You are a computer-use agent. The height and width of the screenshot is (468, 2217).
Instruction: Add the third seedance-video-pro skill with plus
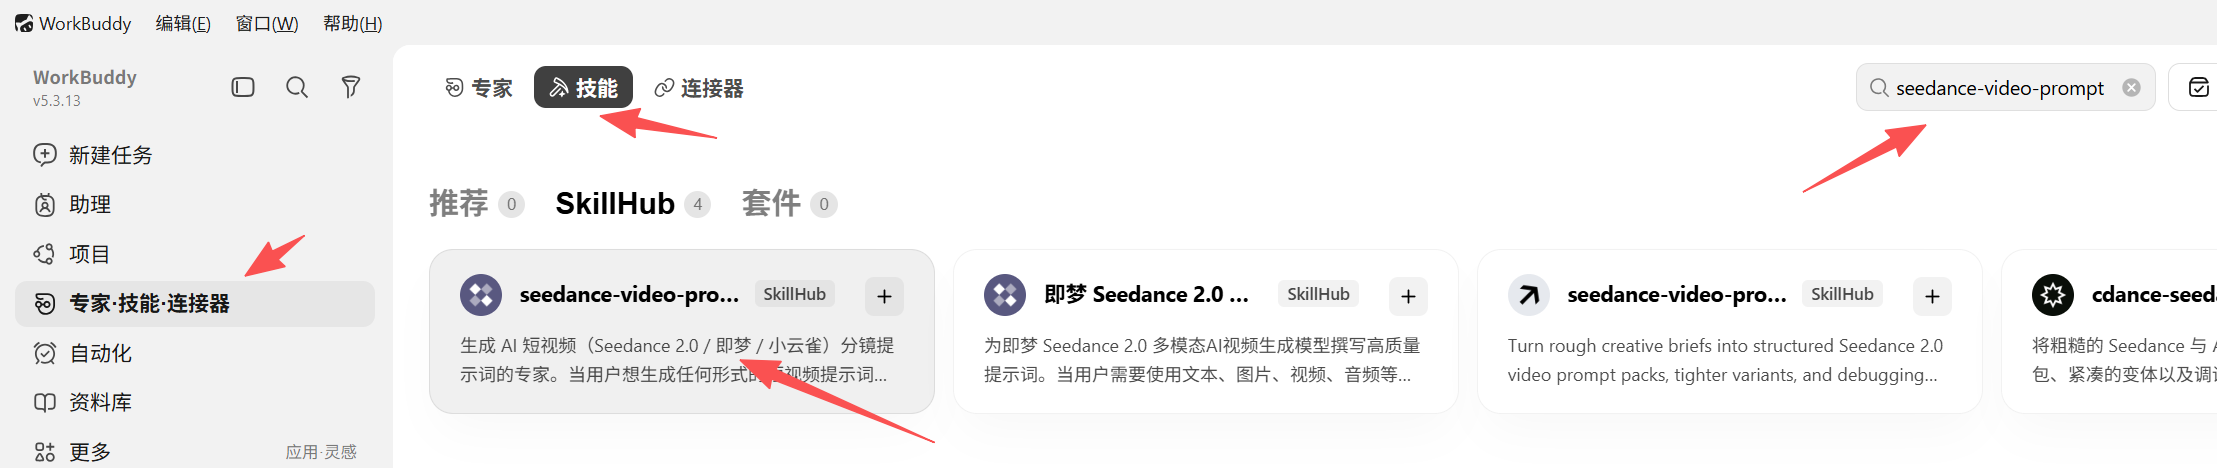[x=1932, y=296]
